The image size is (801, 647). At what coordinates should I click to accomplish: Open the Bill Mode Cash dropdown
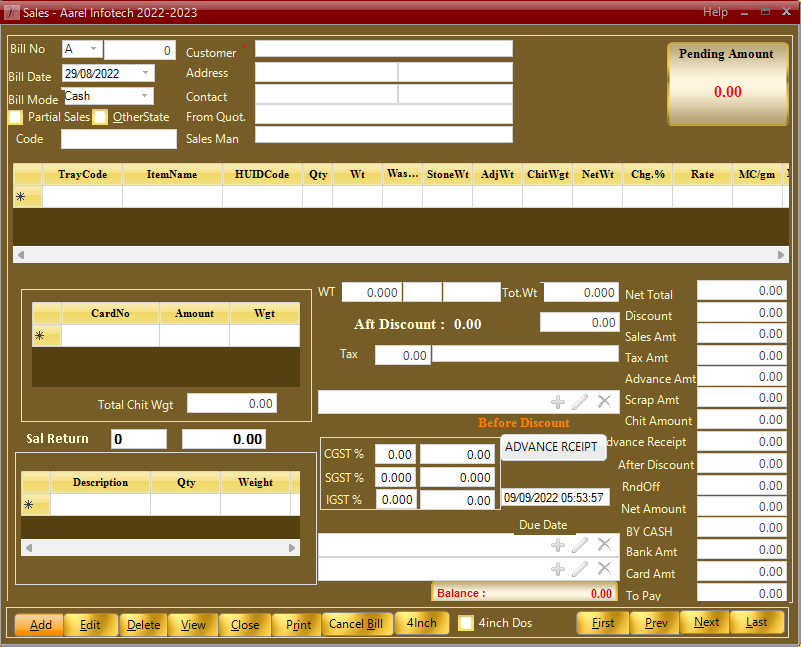146,96
